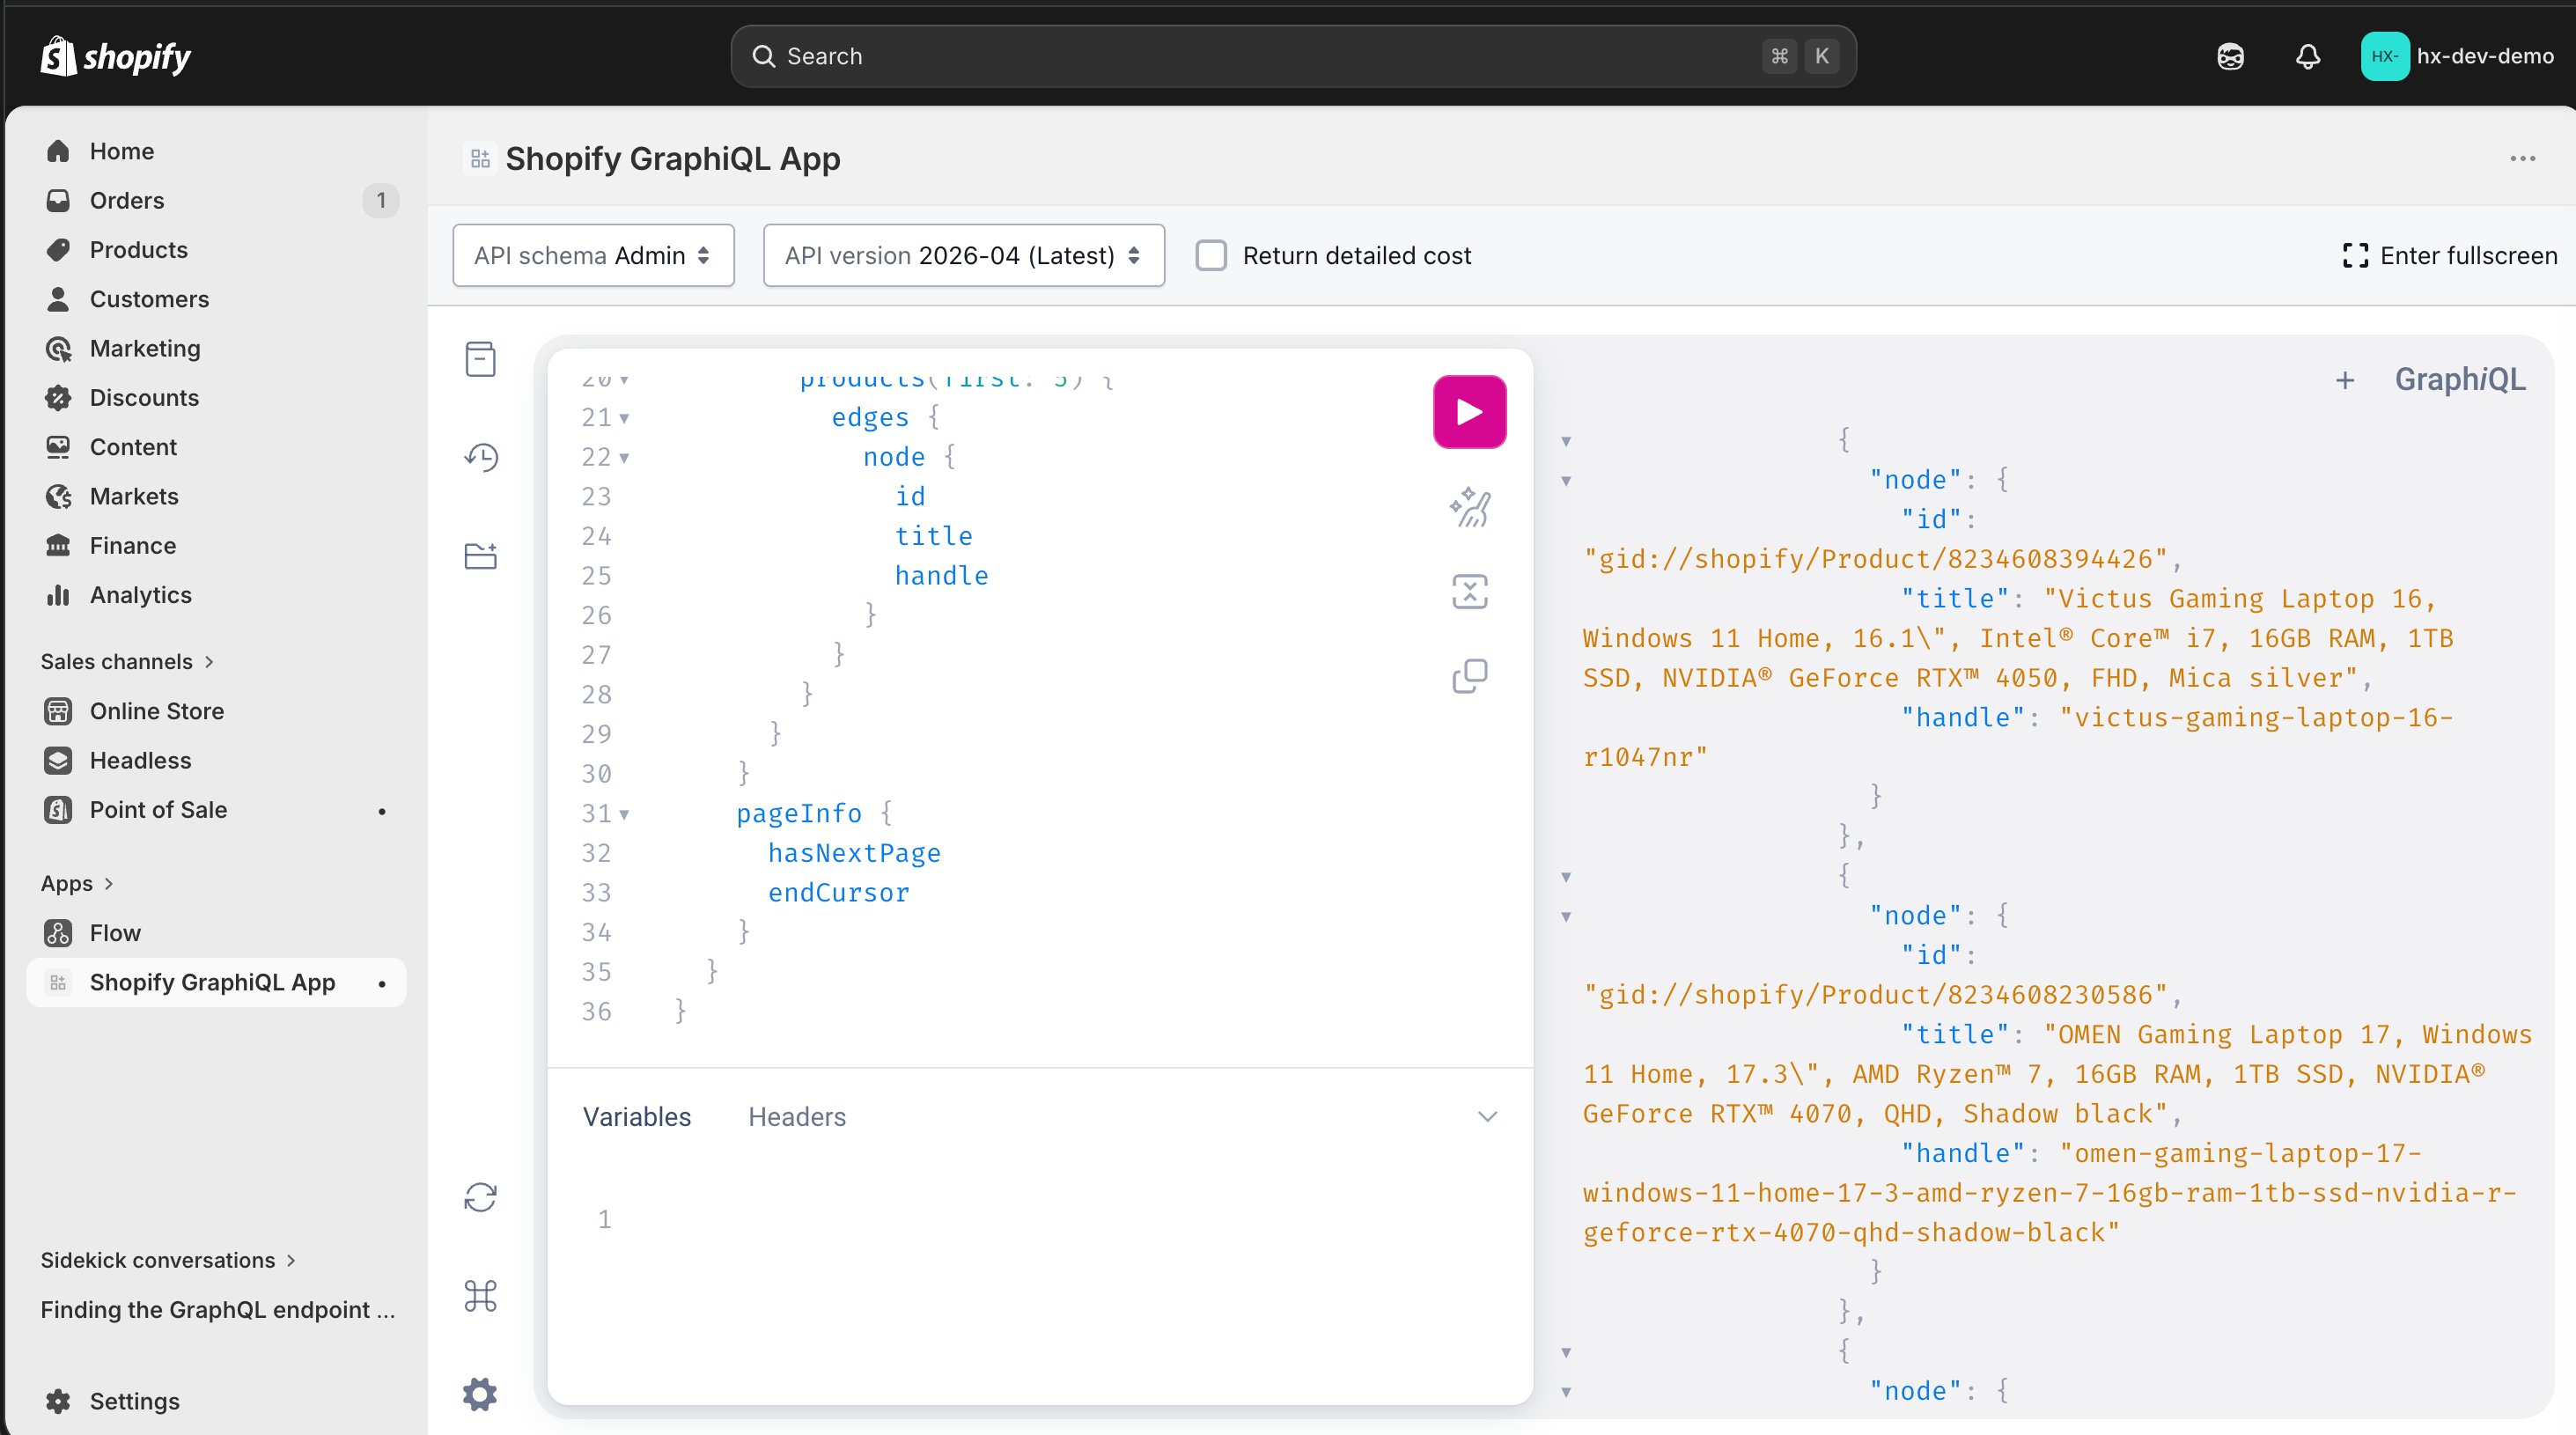Add a new tab with the plus button
Image resolution: width=2576 pixels, height=1435 pixels.
tap(2346, 380)
